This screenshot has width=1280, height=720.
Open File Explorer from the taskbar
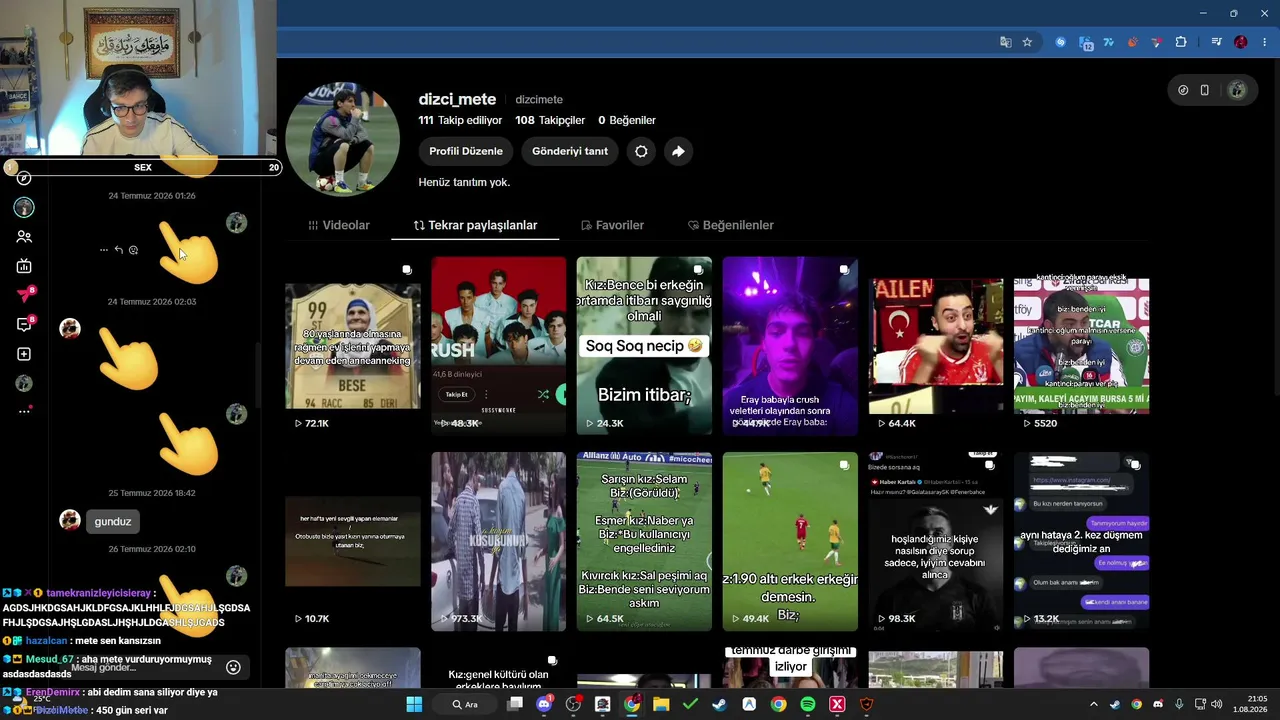click(661, 704)
